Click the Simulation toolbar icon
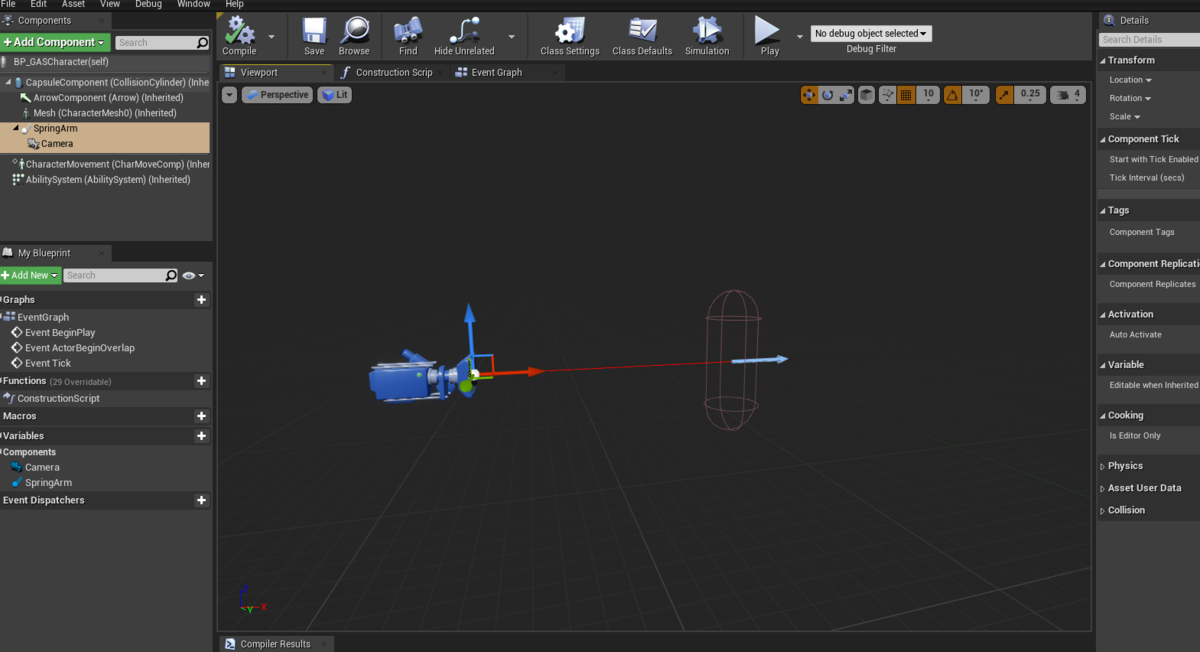The width and height of the screenshot is (1200, 652). (x=707, y=30)
